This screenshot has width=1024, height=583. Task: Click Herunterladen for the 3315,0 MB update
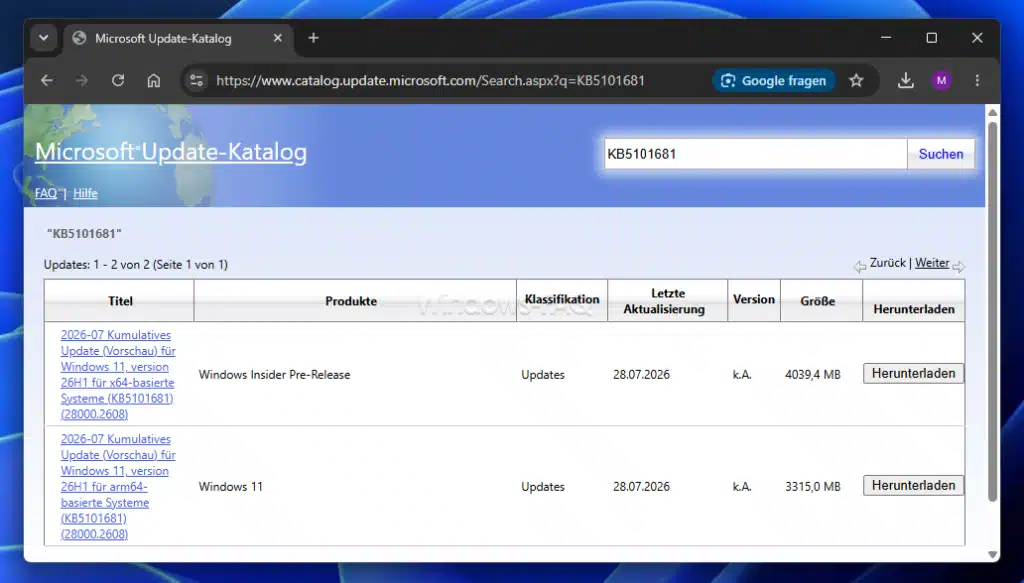click(913, 486)
